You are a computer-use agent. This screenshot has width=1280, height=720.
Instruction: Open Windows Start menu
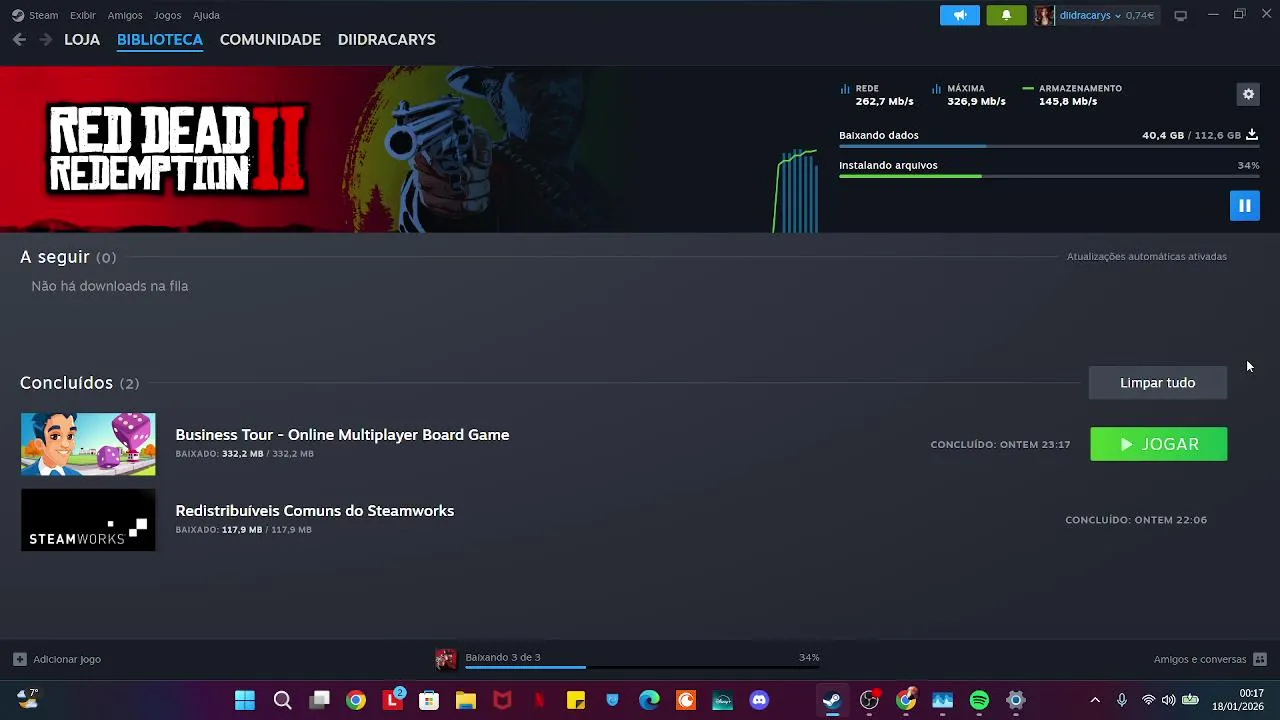click(x=245, y=700)
